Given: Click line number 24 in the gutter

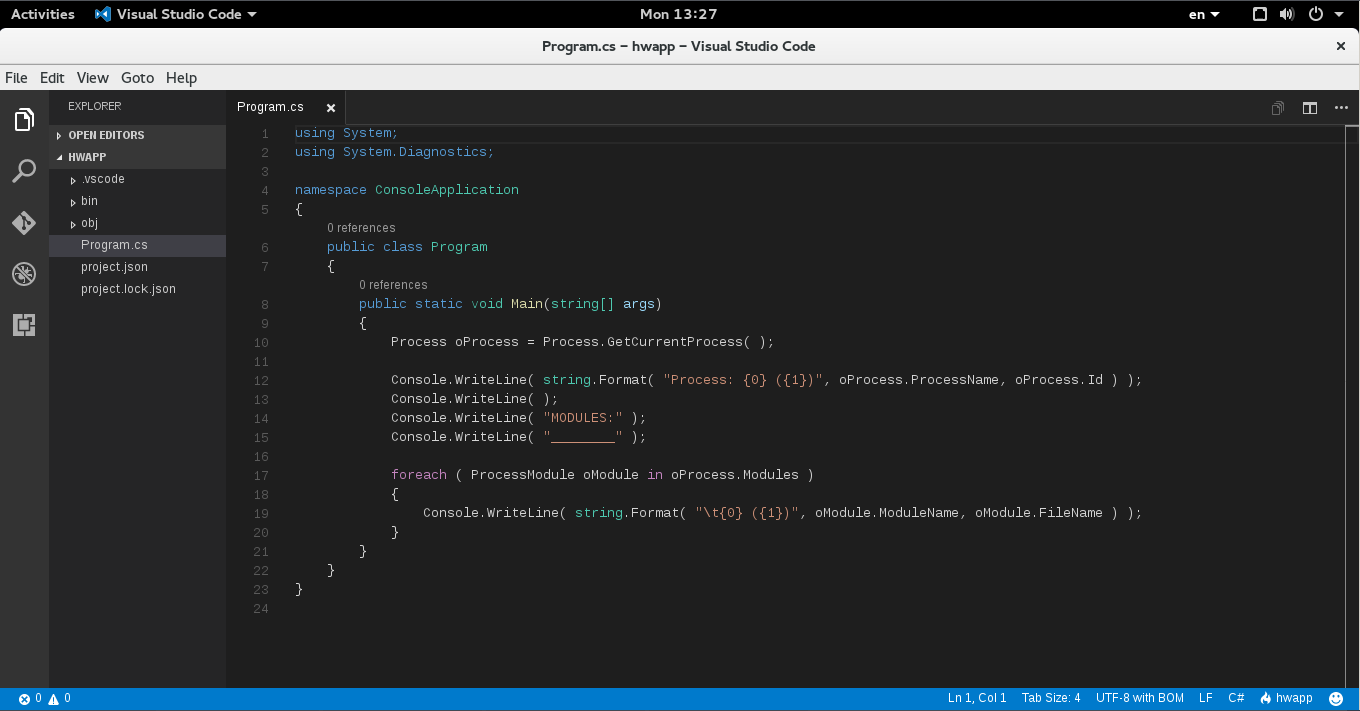Looking at the screenshot, I should (x=262, y=608).
